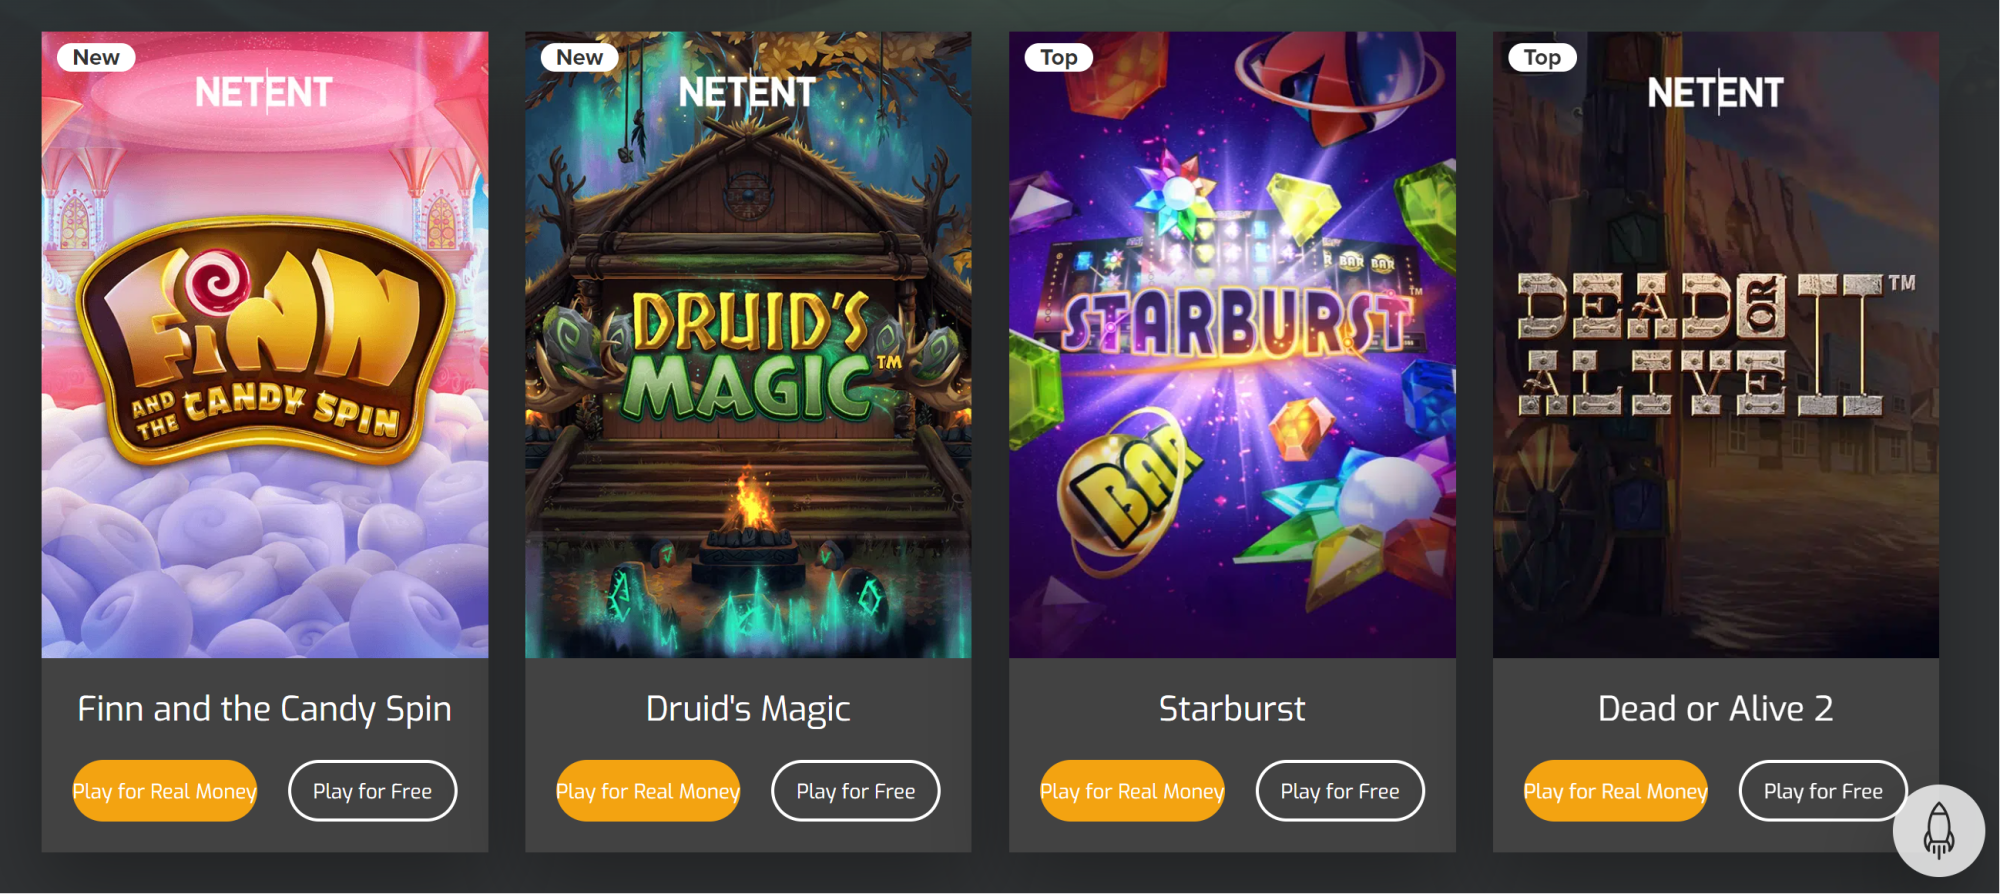Screen dimensions: 2000x894
Task: Play Dead or Alive 2 for free
Action: [x=1823, y=791]
